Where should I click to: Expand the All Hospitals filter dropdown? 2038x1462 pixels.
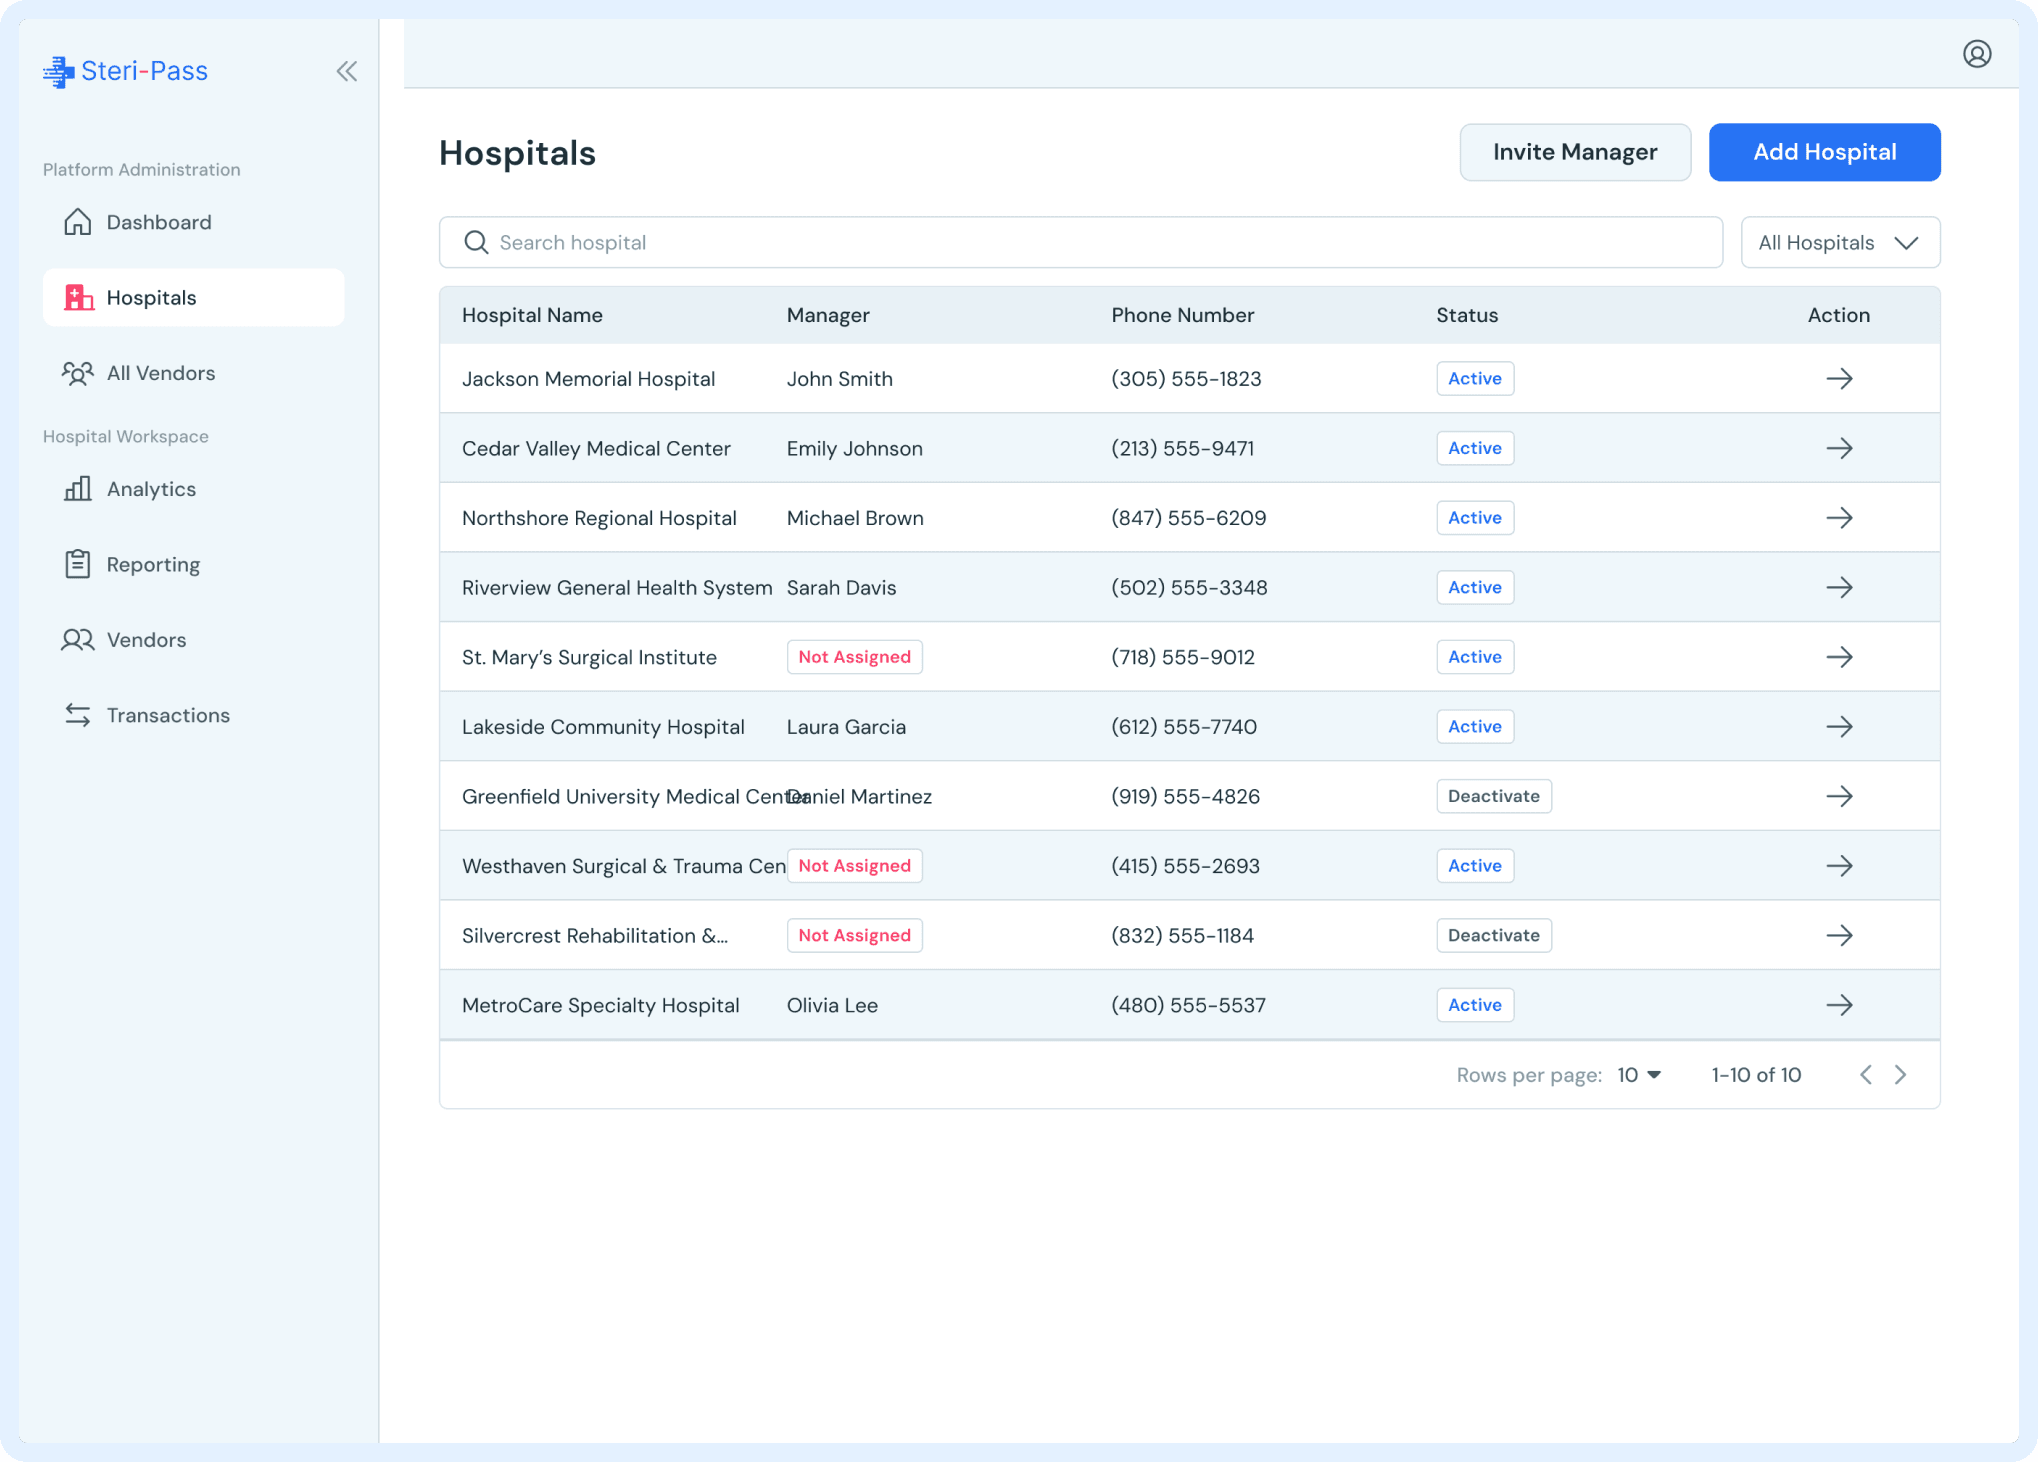click(x=1840, y=242)
